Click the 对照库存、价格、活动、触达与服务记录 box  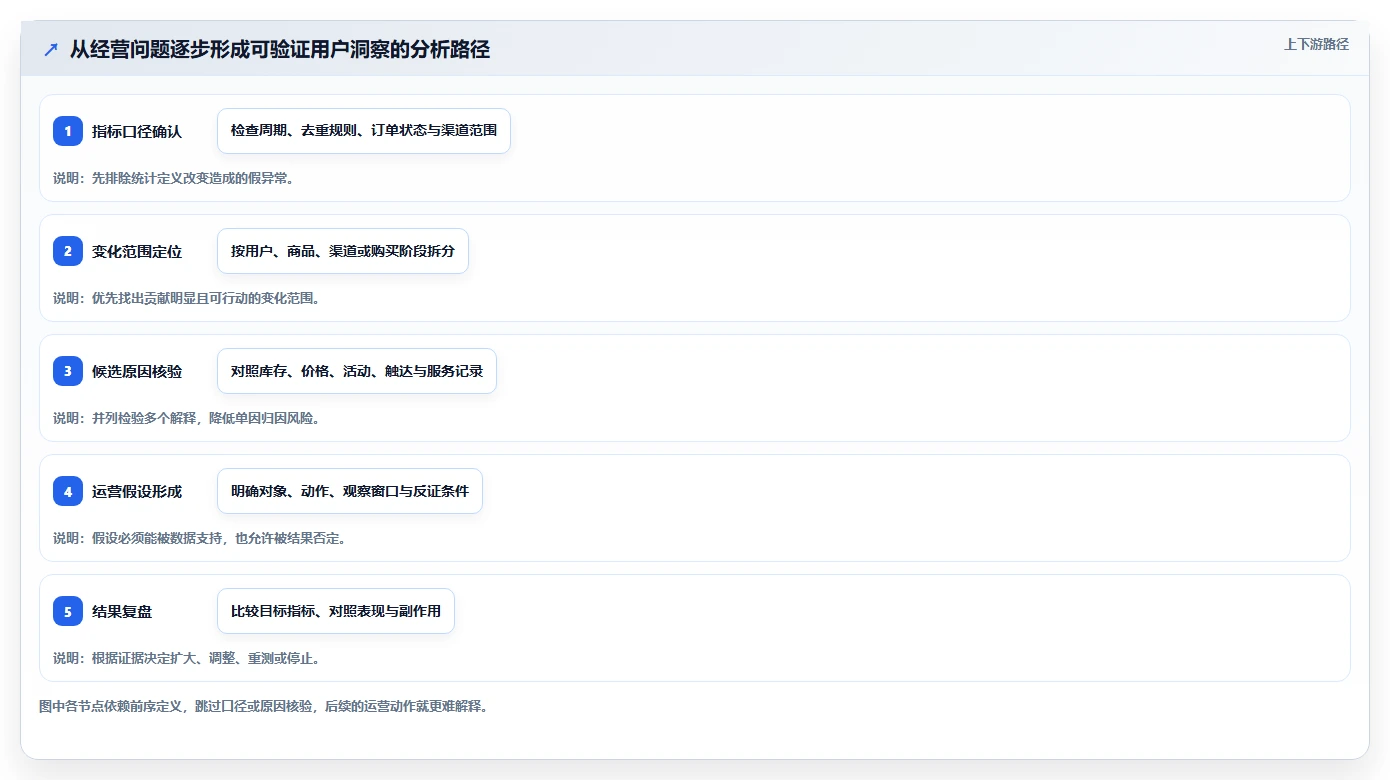point(357,371)
